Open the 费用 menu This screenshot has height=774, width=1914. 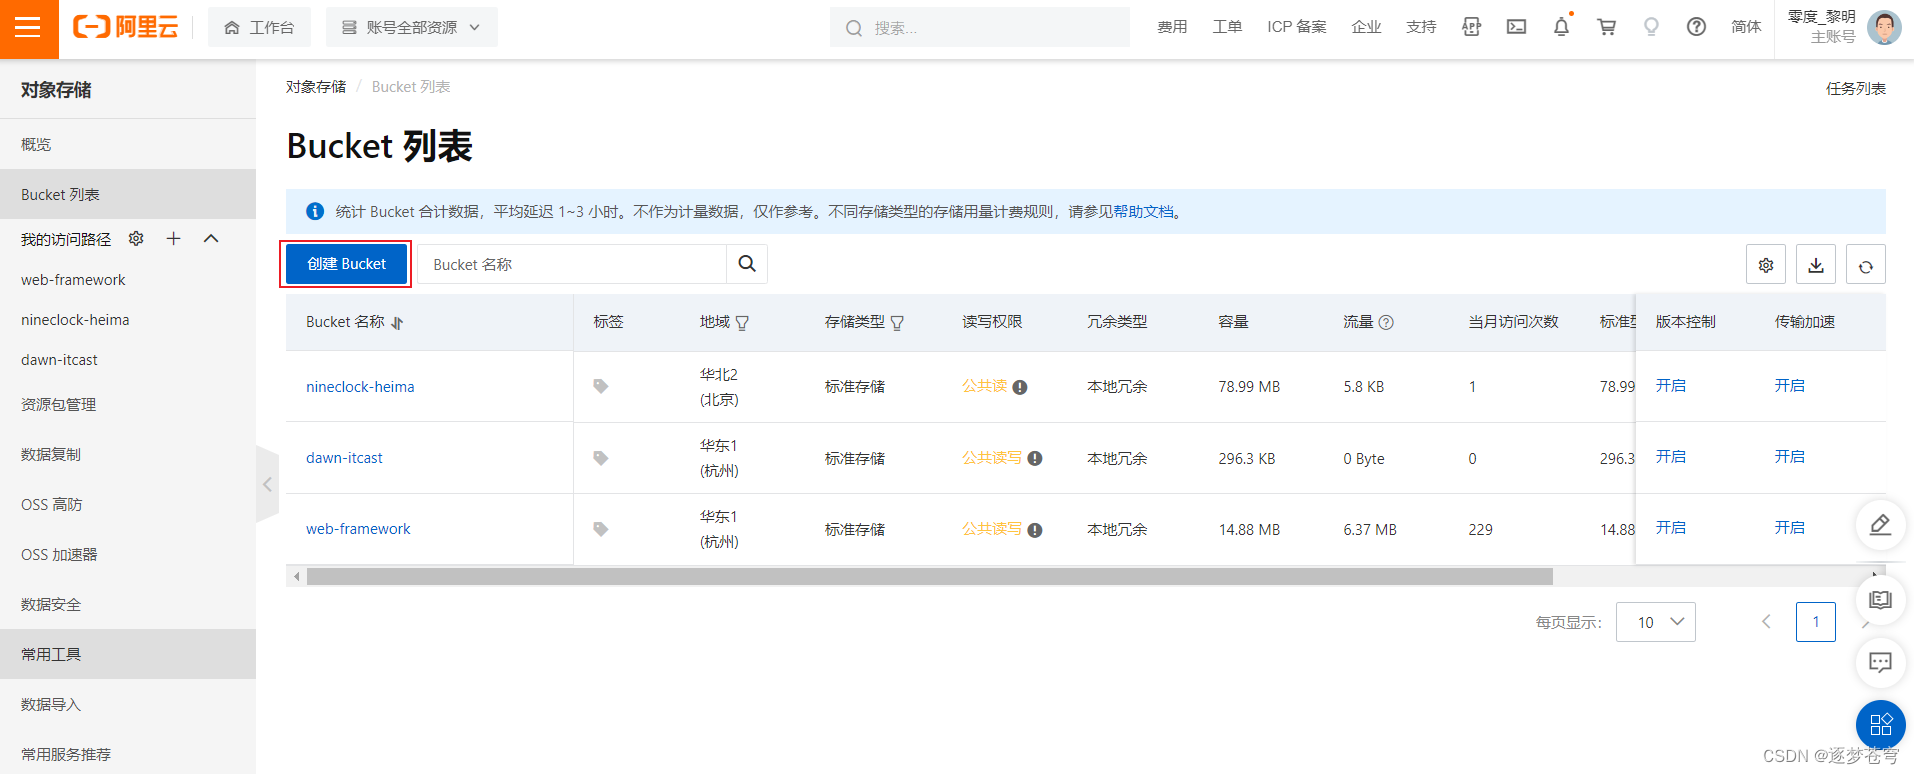click(x=1172, y=27)
